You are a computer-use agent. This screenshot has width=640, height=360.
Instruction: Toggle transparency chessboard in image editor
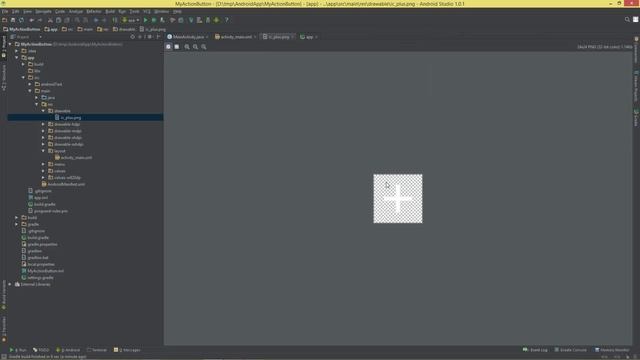point(168,47)
